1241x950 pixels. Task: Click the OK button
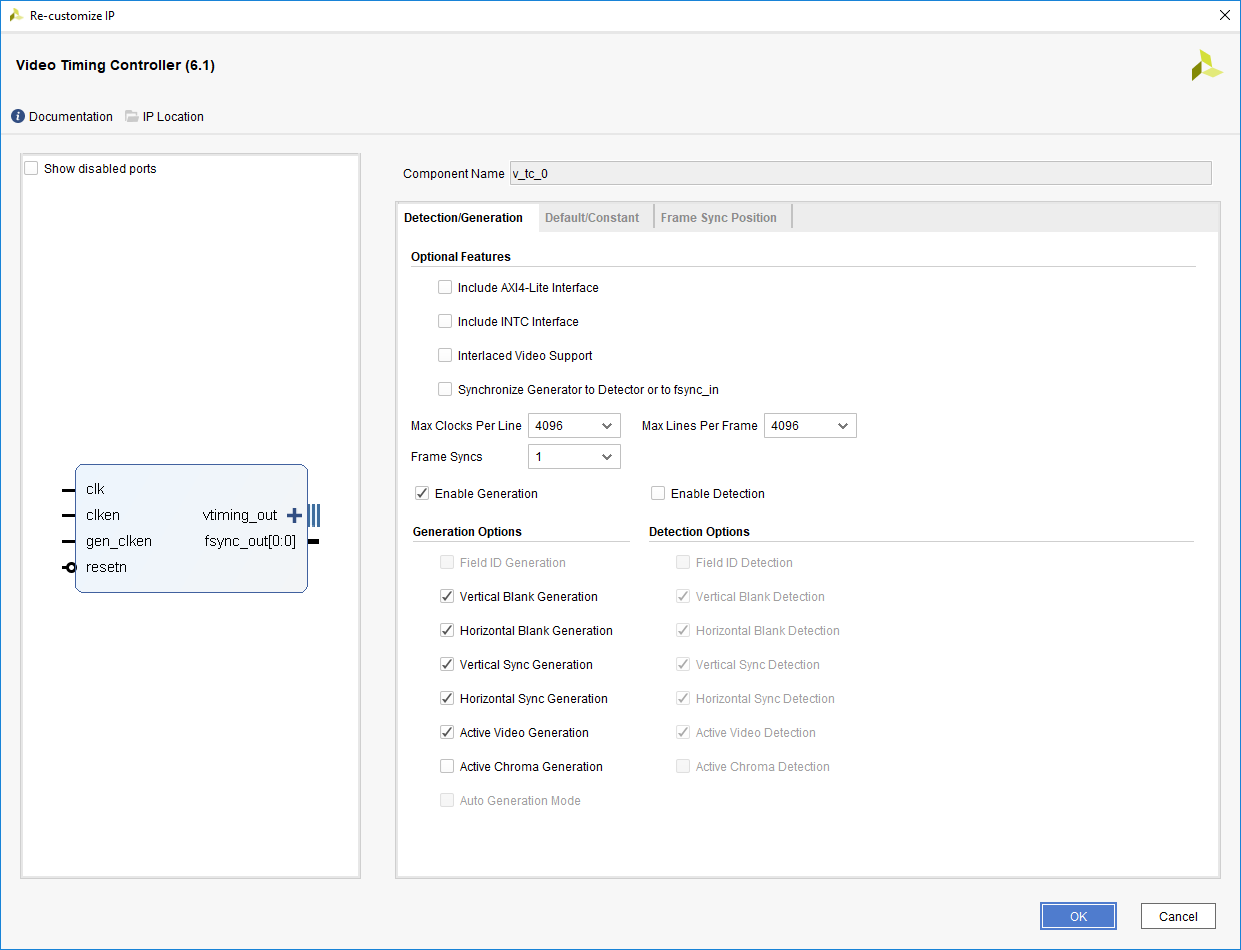[1078, 916]
